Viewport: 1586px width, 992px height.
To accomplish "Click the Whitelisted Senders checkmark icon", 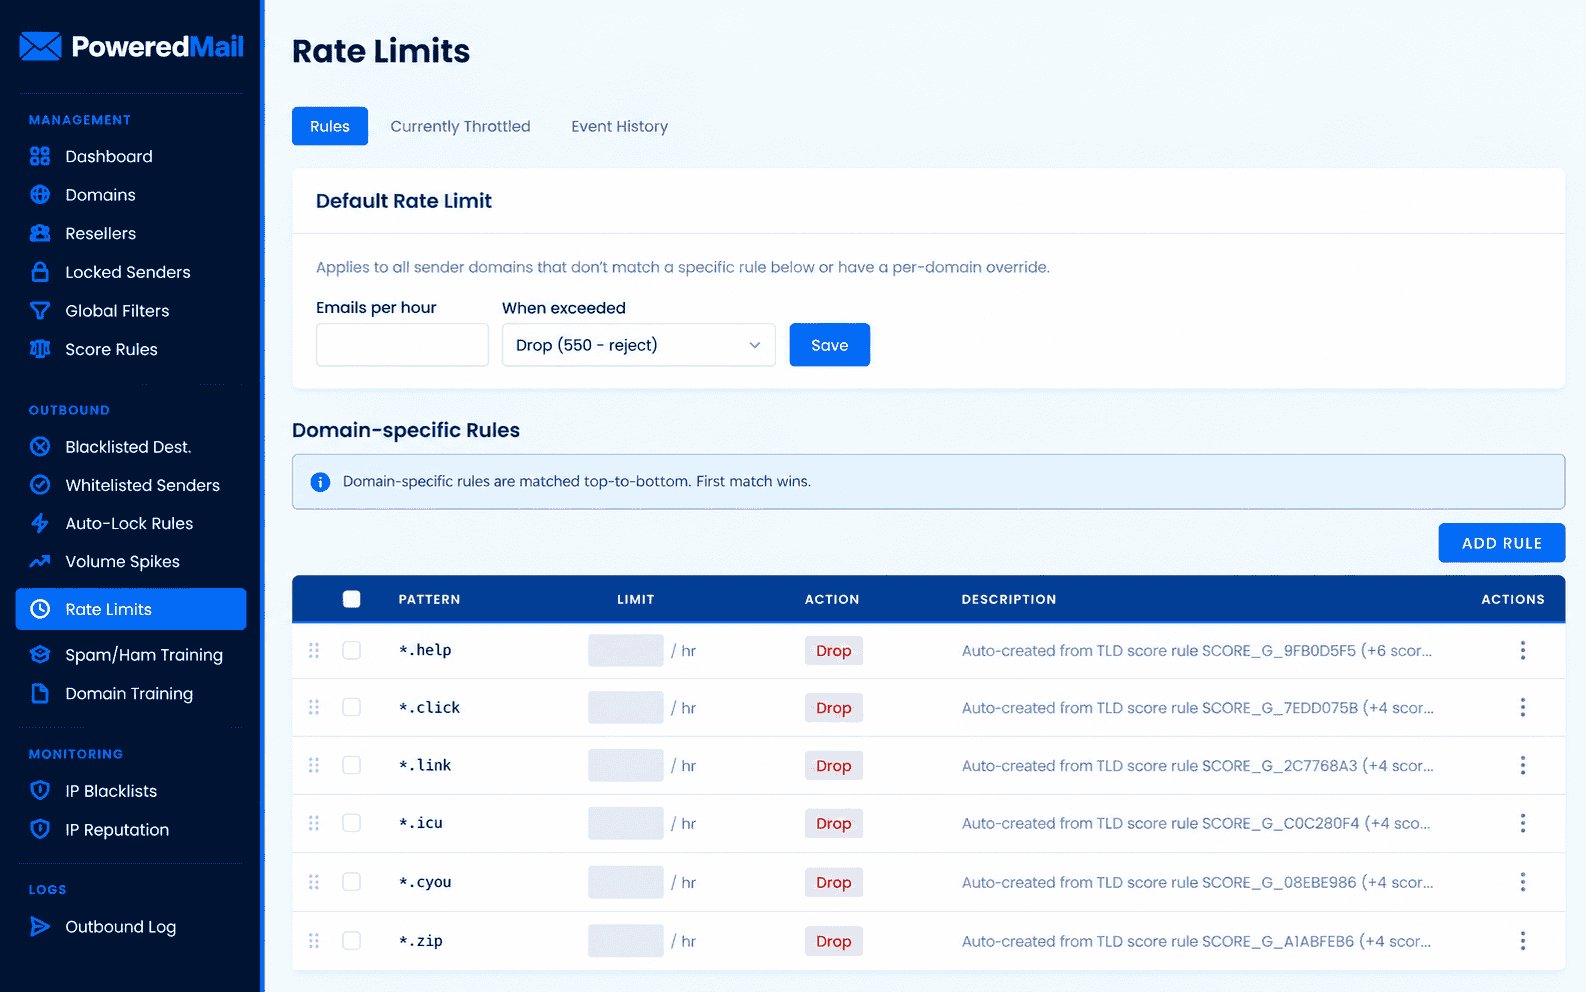I will [40, 485].
